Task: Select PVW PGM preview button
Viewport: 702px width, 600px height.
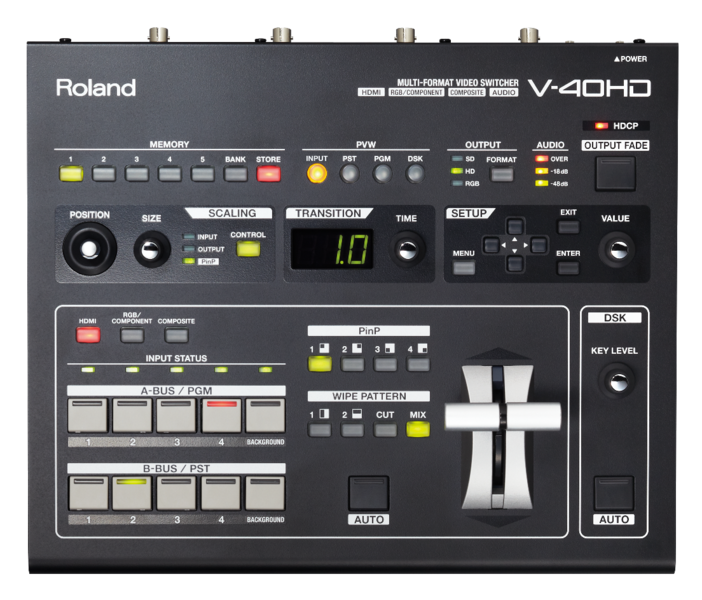Action: [x=382, y=173]
